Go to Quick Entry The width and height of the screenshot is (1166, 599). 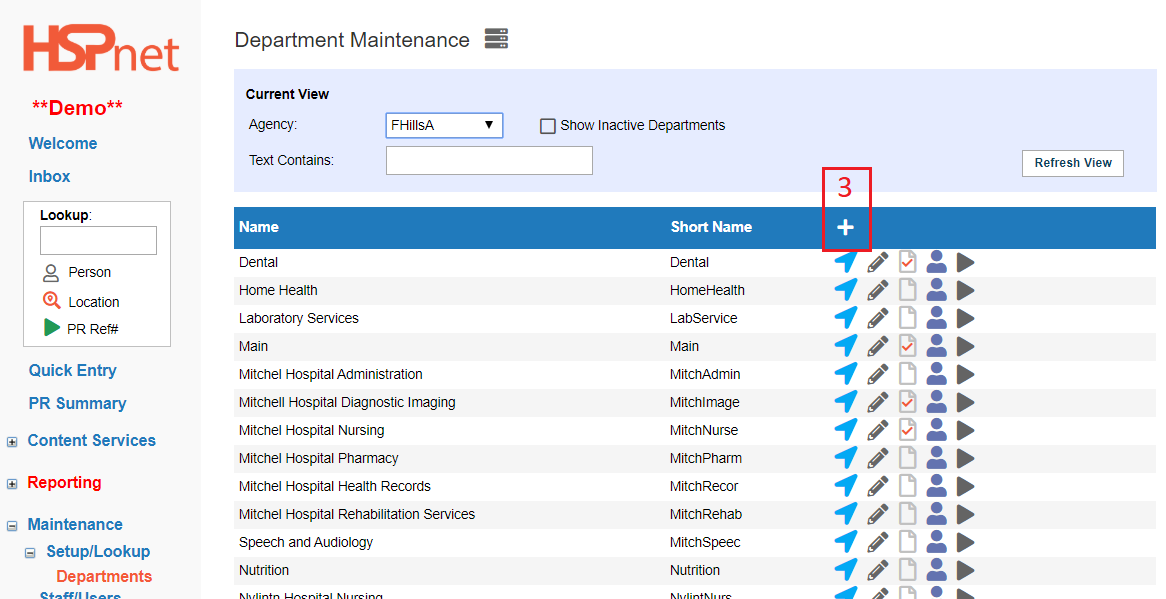tap(72, 370)
